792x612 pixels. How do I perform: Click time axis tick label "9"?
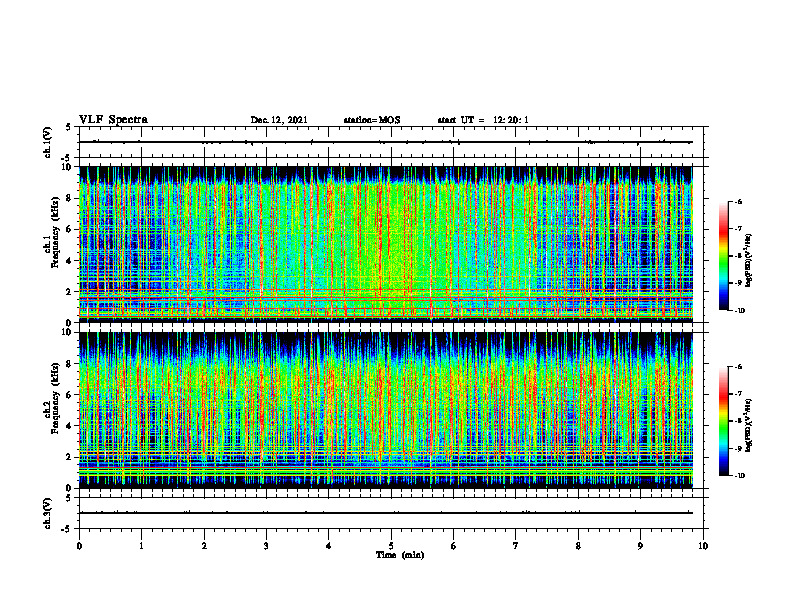[640, 546]
